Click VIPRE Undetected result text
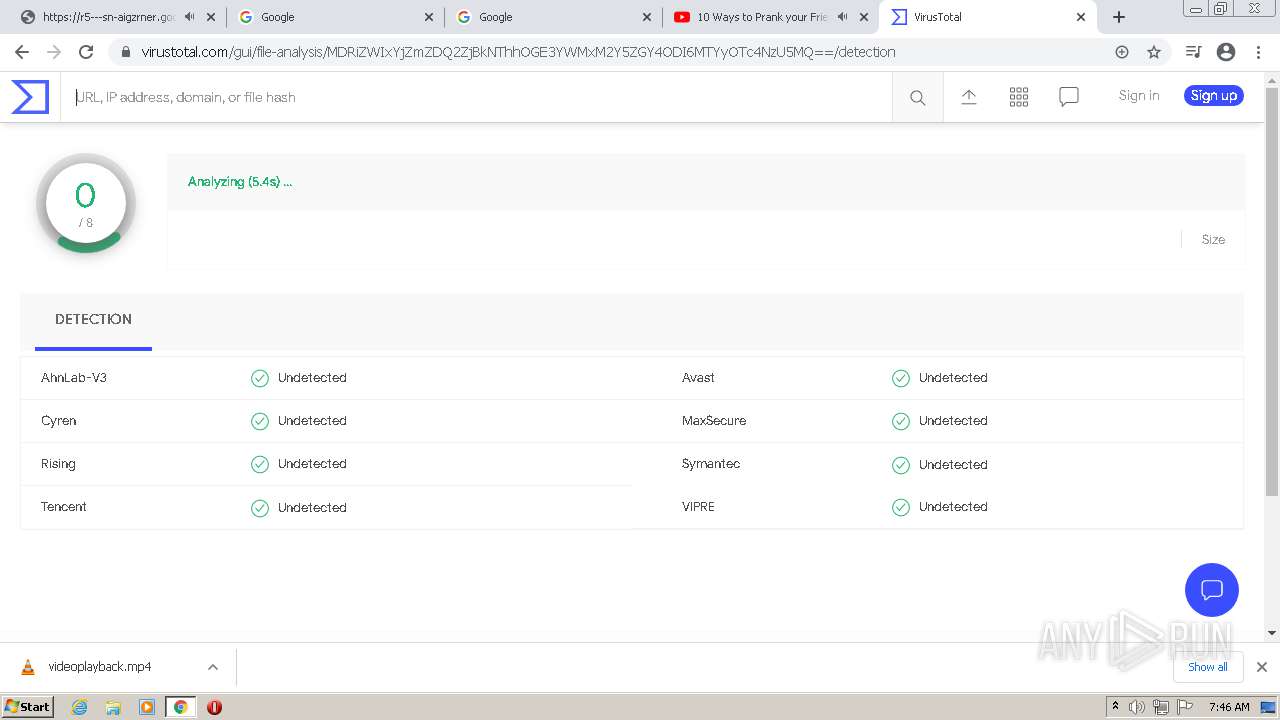This screenshot has width=1280, height=720. pyautogui.click(x=953, y=507)
